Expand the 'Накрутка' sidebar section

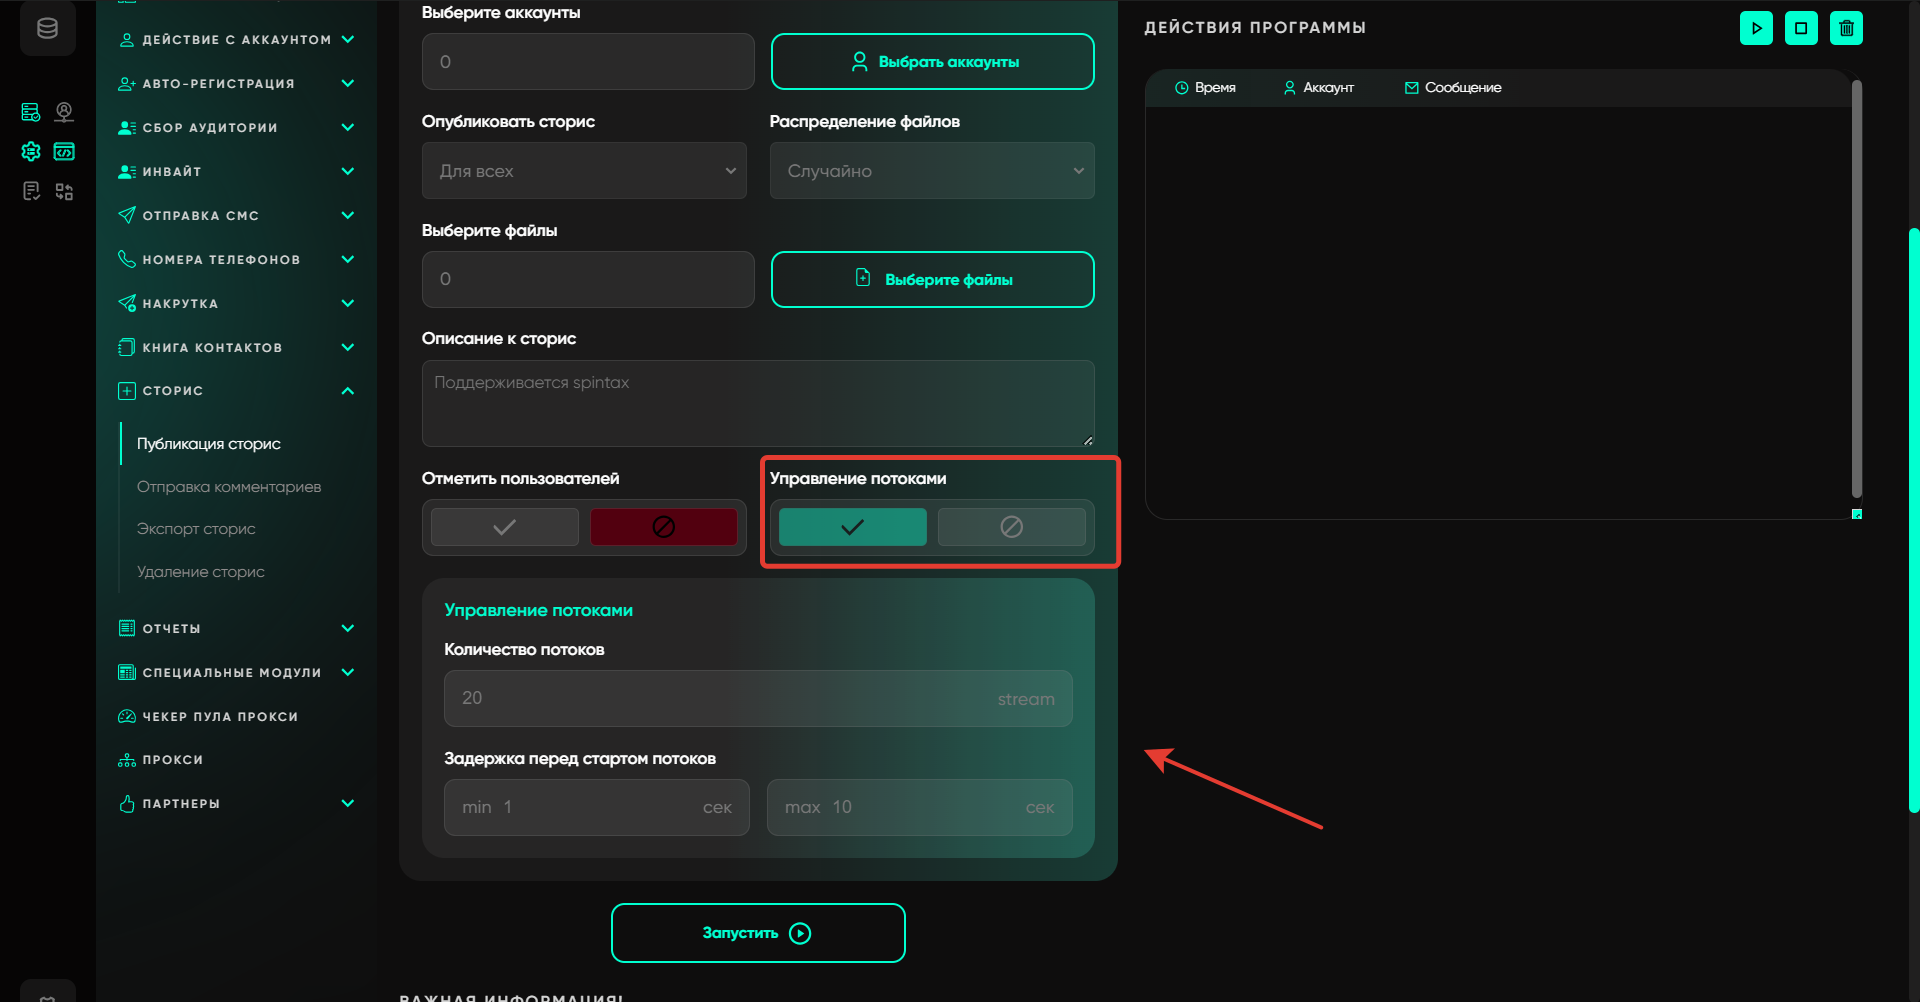236,303
